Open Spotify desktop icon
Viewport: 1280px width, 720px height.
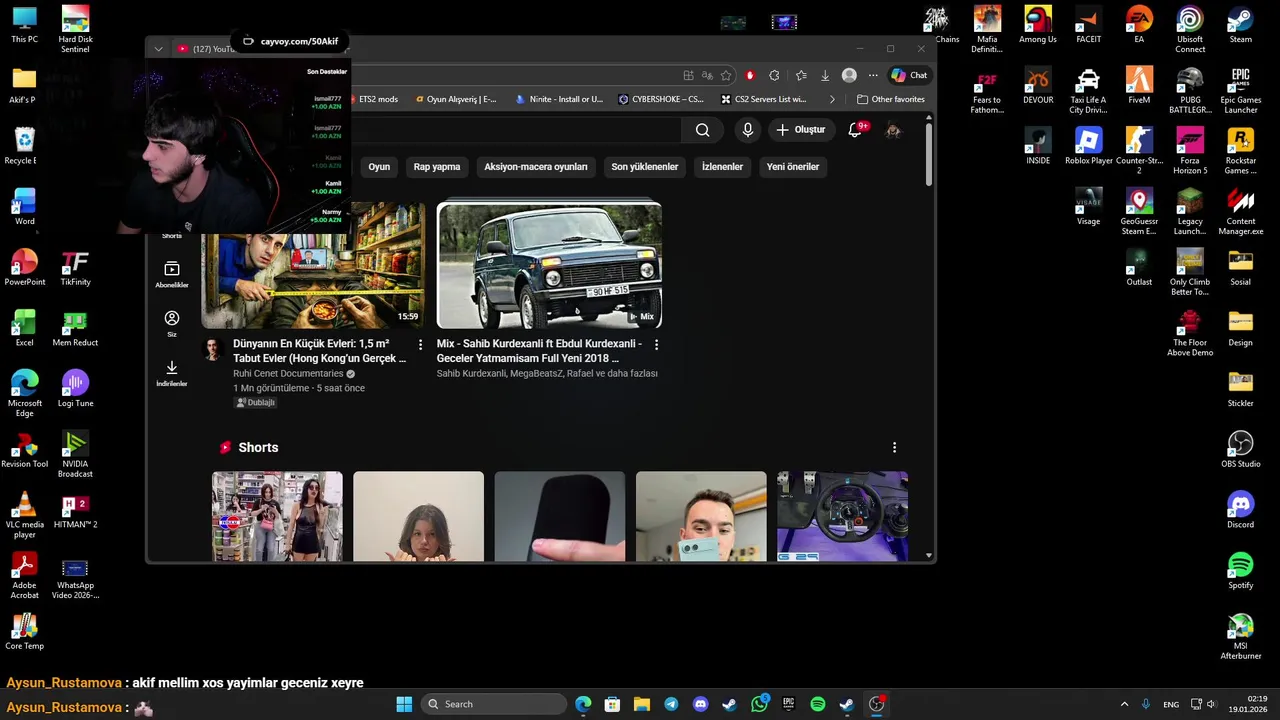[1240, 570]
